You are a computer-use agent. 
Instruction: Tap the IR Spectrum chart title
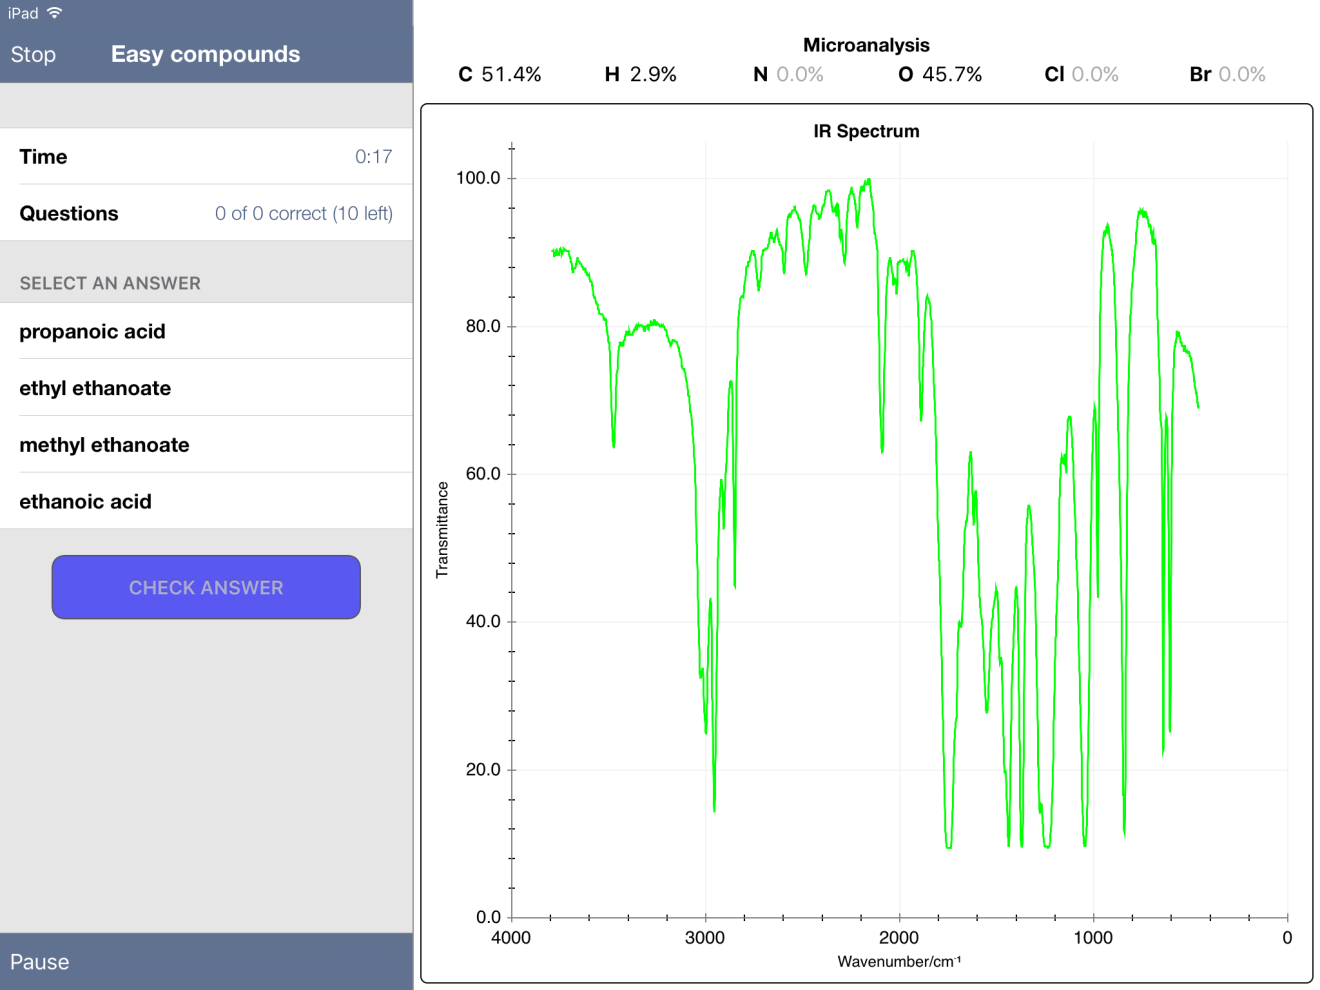[866, 131]
